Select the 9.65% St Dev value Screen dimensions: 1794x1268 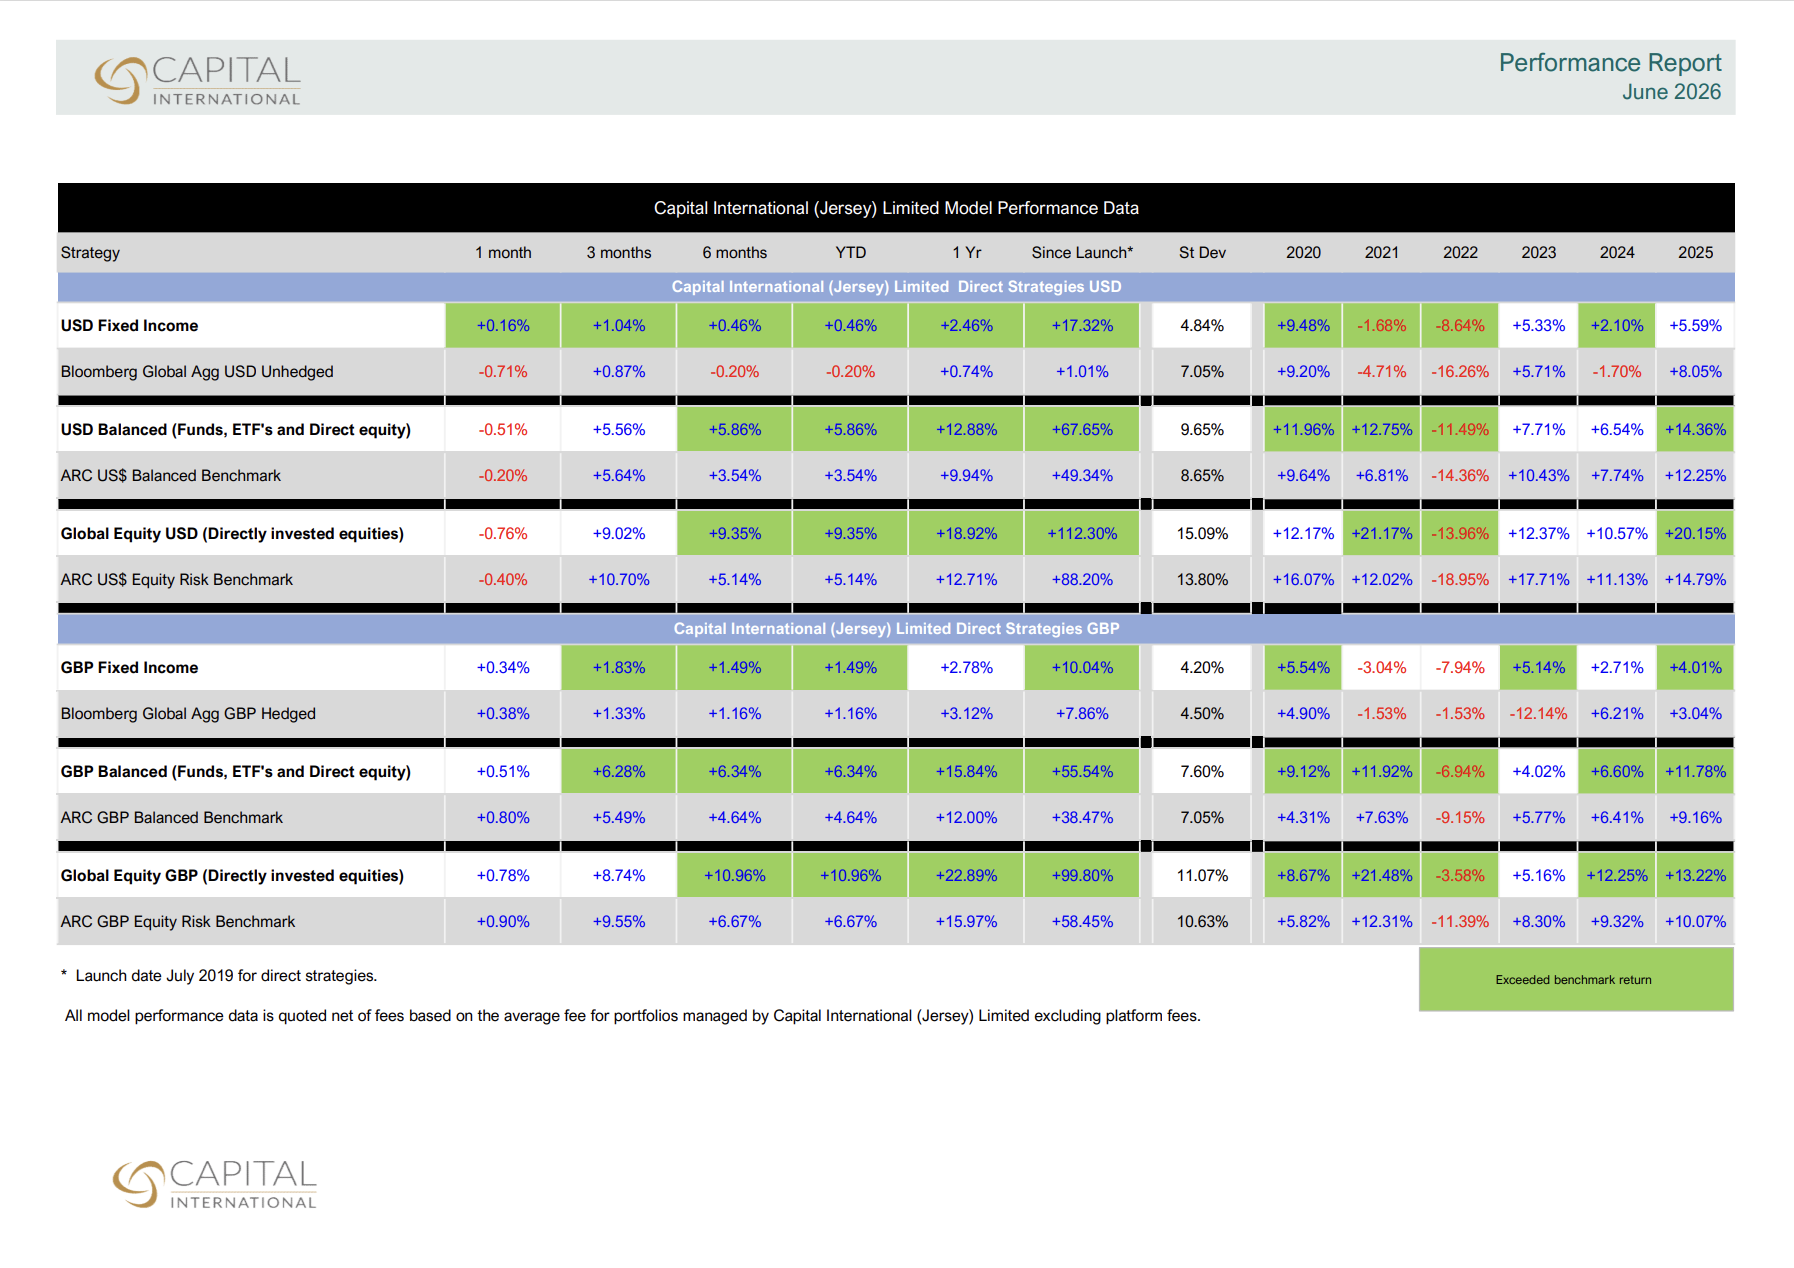[1202, 430]
